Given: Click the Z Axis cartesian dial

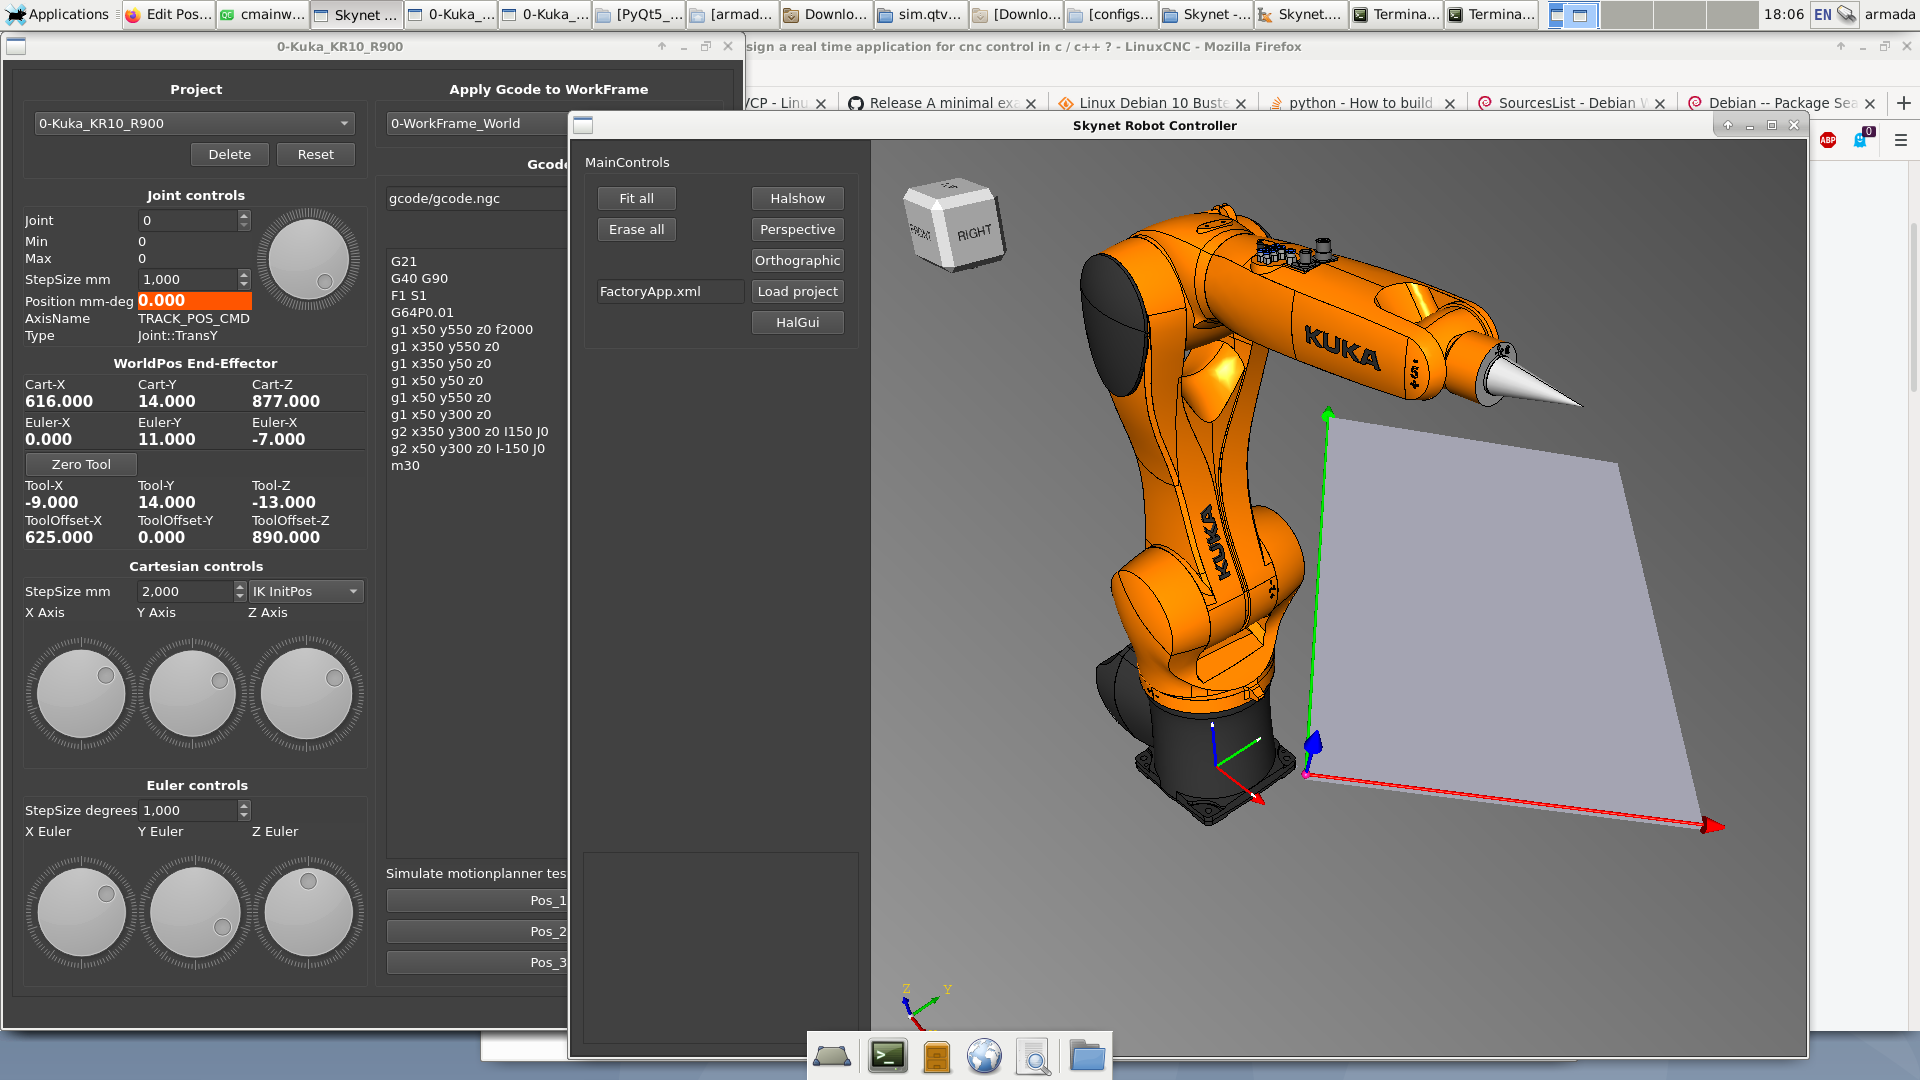Looking at the screenshot, I should [306, 694].
